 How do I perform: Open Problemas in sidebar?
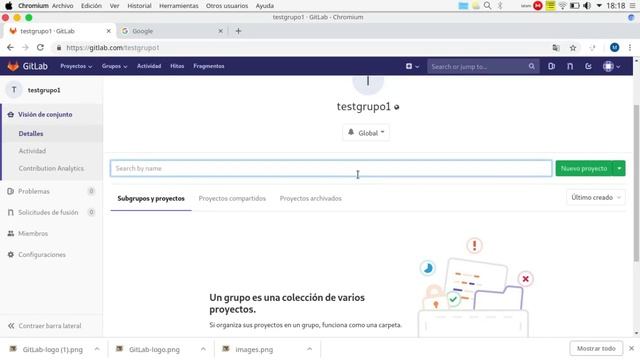(x=34, y=191)
